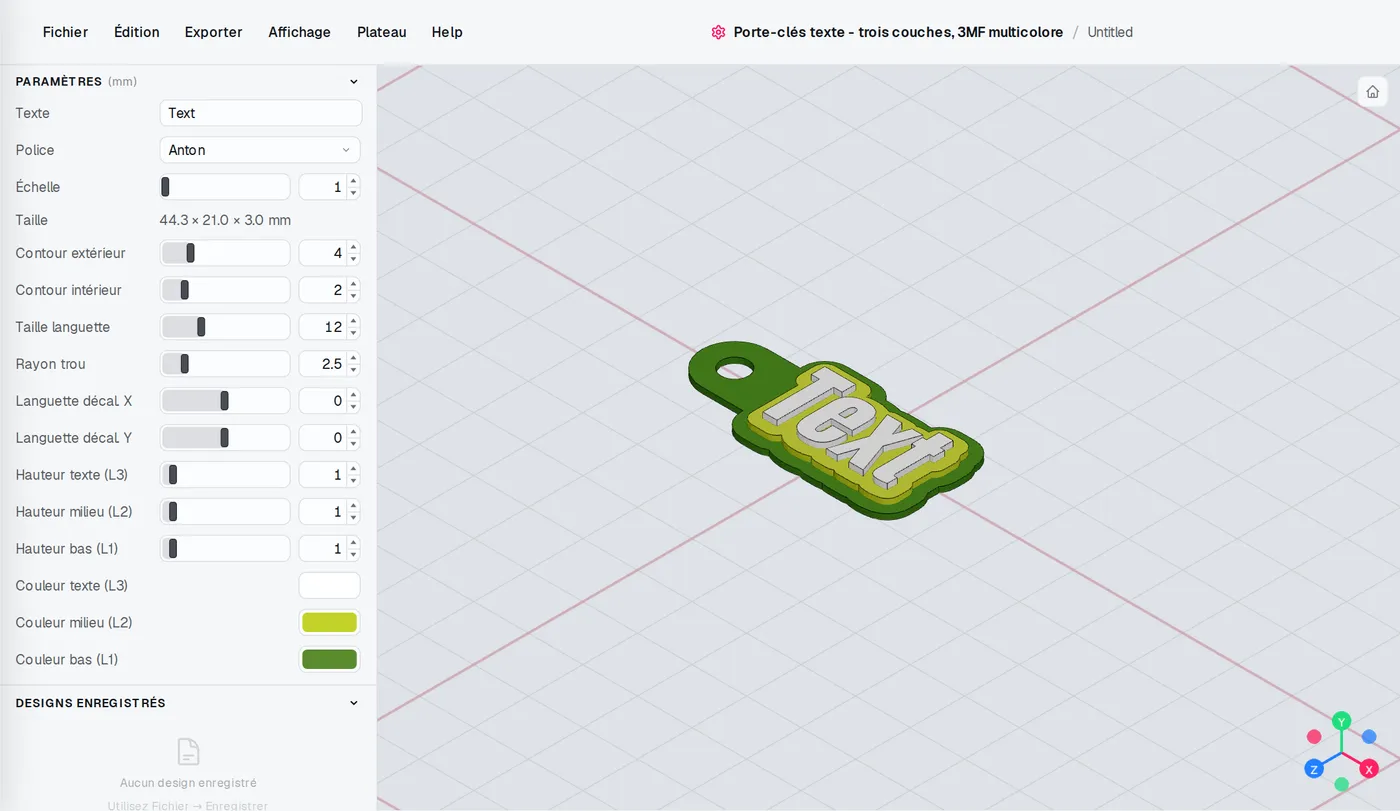
Task: Click the Échelle slider track
Action: [x=225, y=187]
